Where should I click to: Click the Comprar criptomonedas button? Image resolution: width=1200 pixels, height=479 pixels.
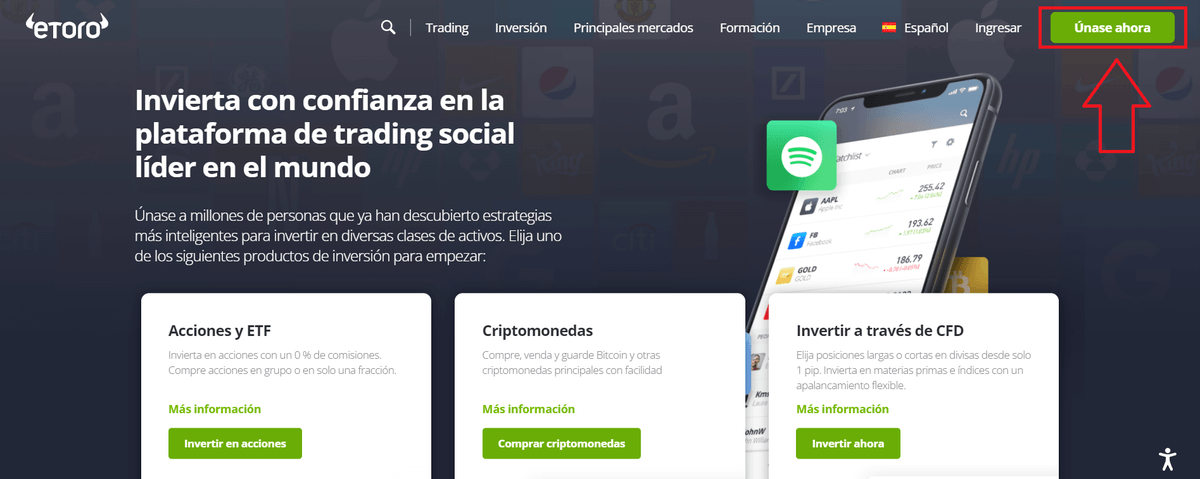561,443
